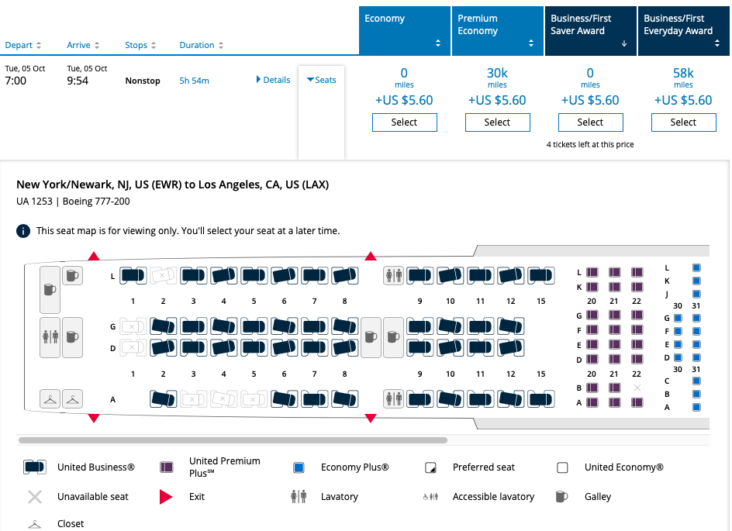Sort flights by Stops column
732x531 pixels.
coord(140,45)
